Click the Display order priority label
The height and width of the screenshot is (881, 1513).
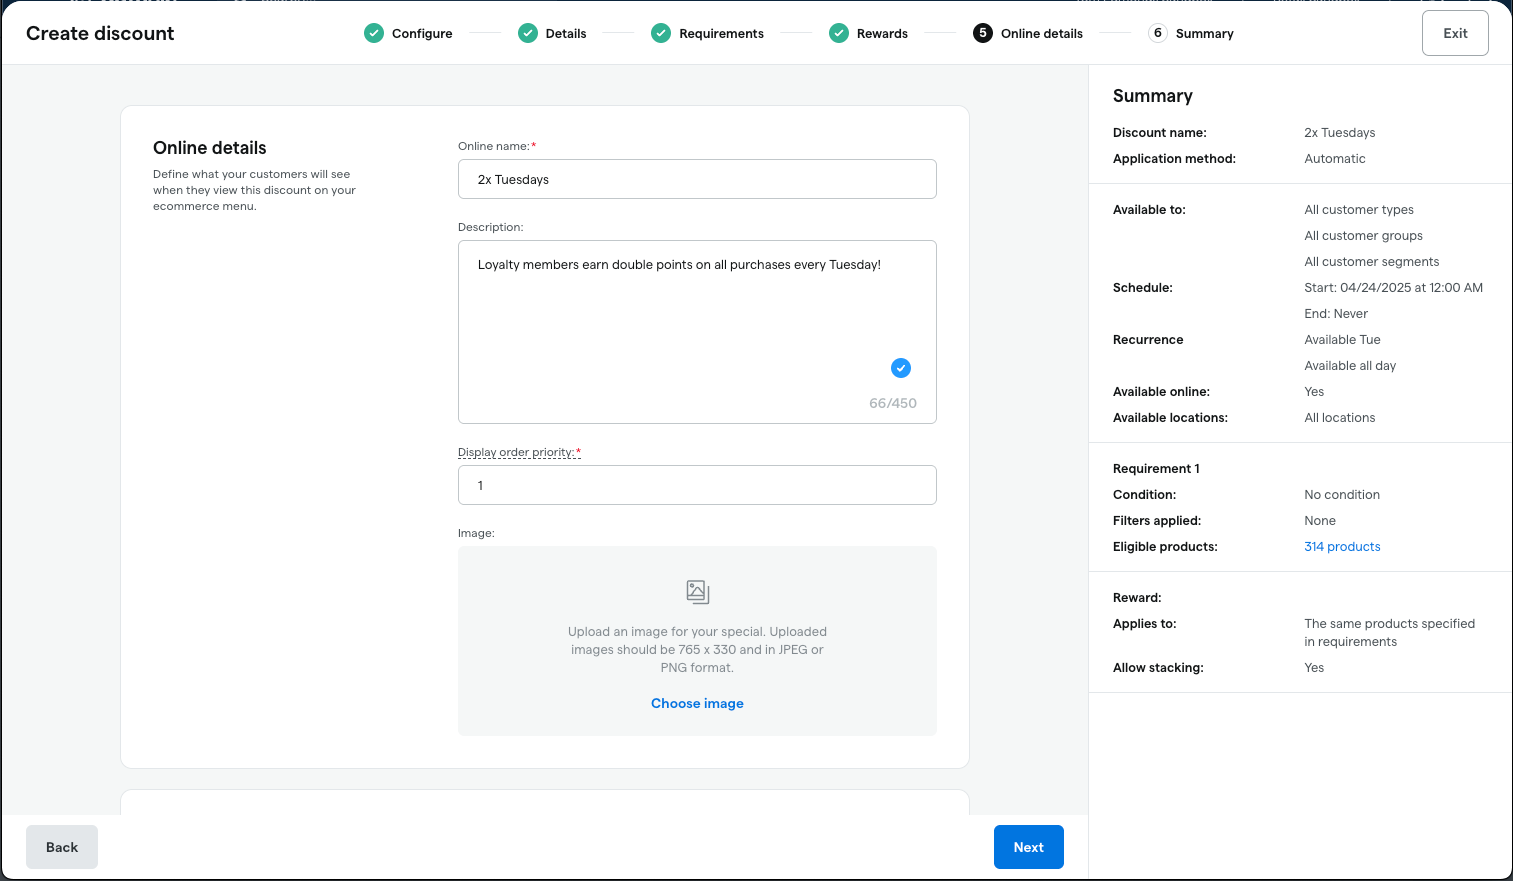click(517, 452)
